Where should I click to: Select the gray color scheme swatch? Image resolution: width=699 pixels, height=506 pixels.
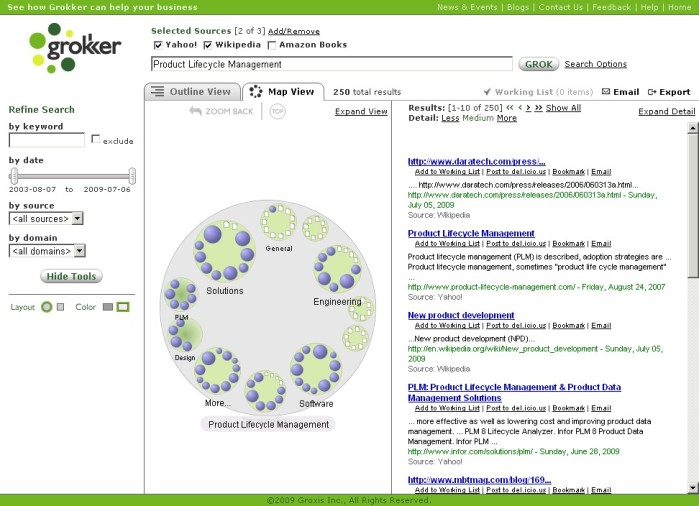[x=107, y=307]
